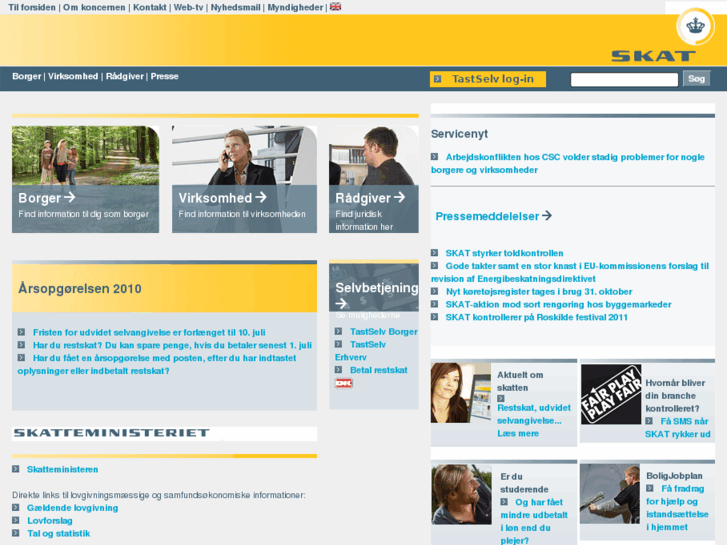Open SKAT-aktion mod sort rengøring link

tap(558, 305)
